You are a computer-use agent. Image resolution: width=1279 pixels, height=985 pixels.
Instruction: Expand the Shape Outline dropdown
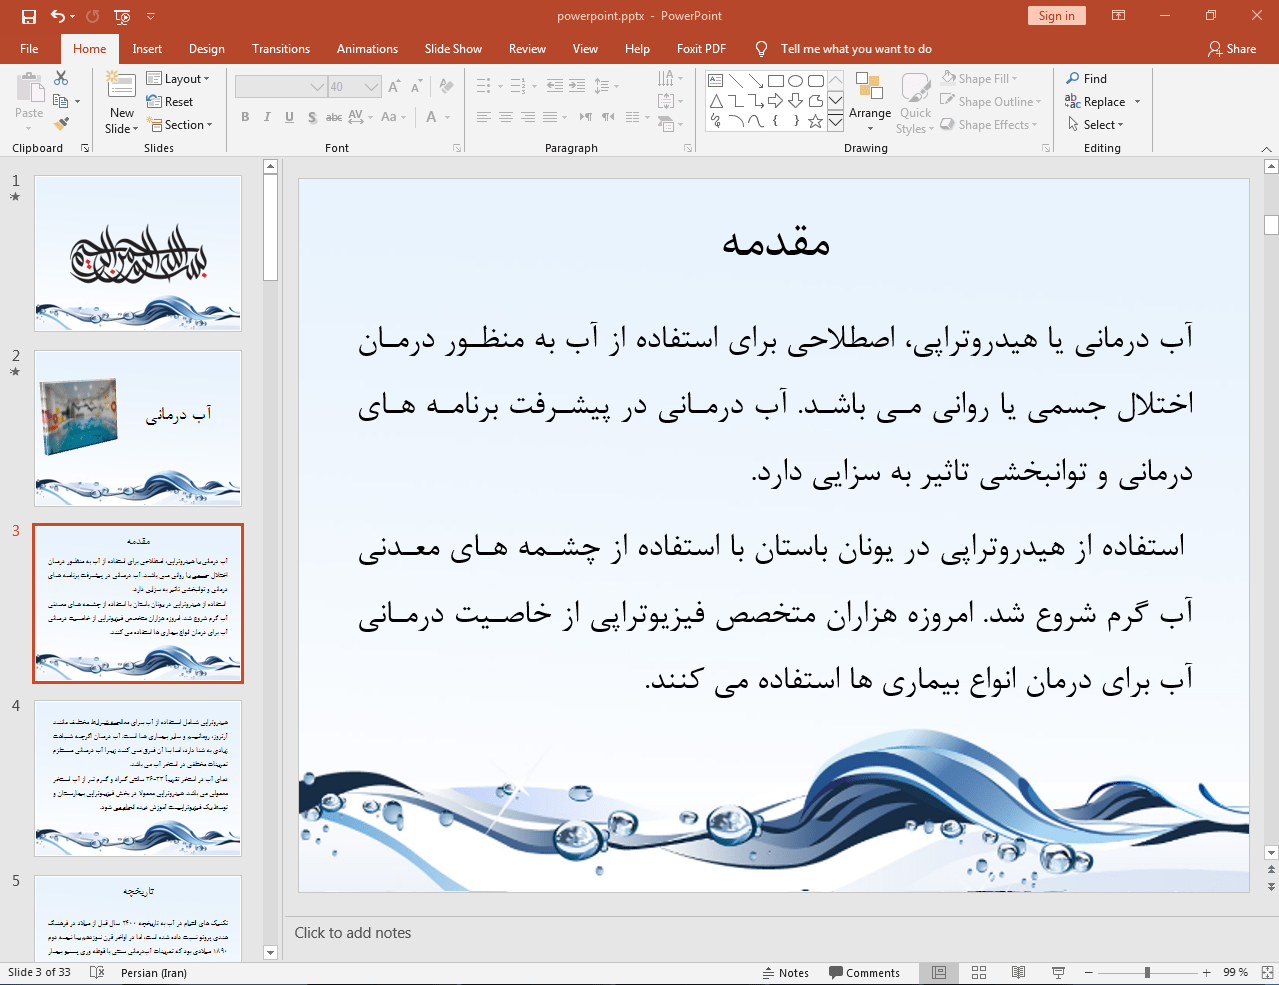coord(991,102)
